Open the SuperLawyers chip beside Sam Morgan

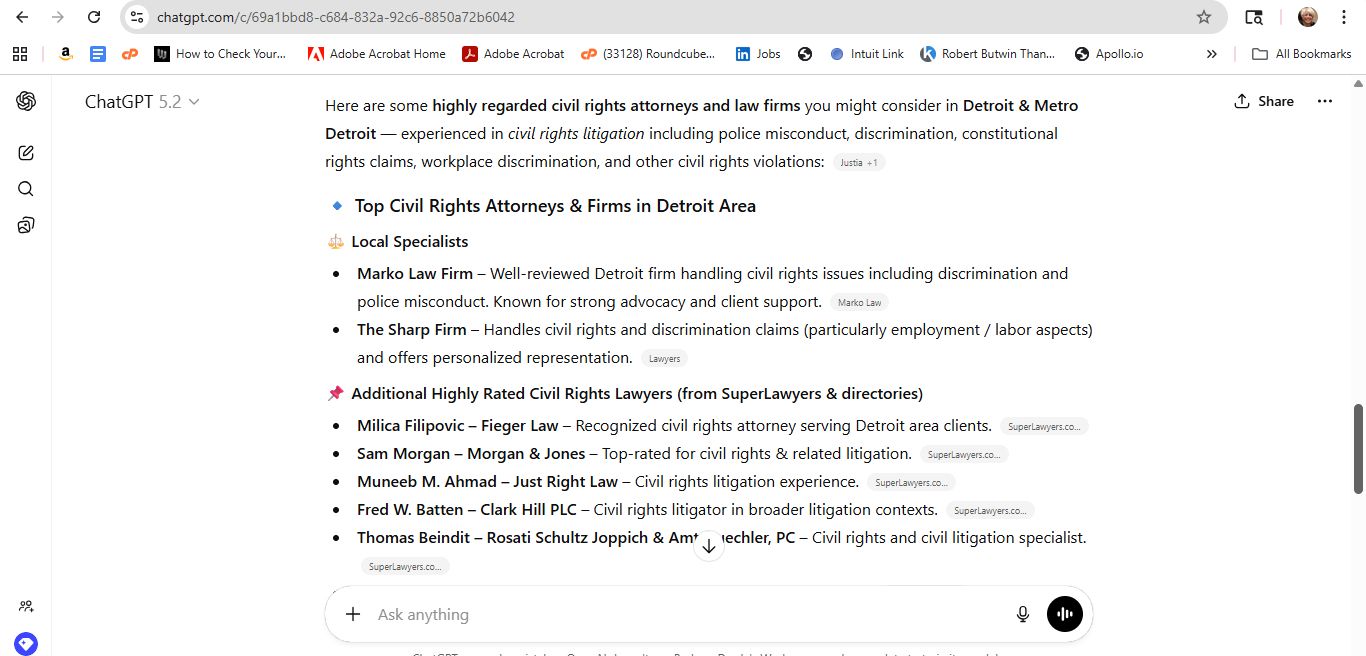point(964,454)
